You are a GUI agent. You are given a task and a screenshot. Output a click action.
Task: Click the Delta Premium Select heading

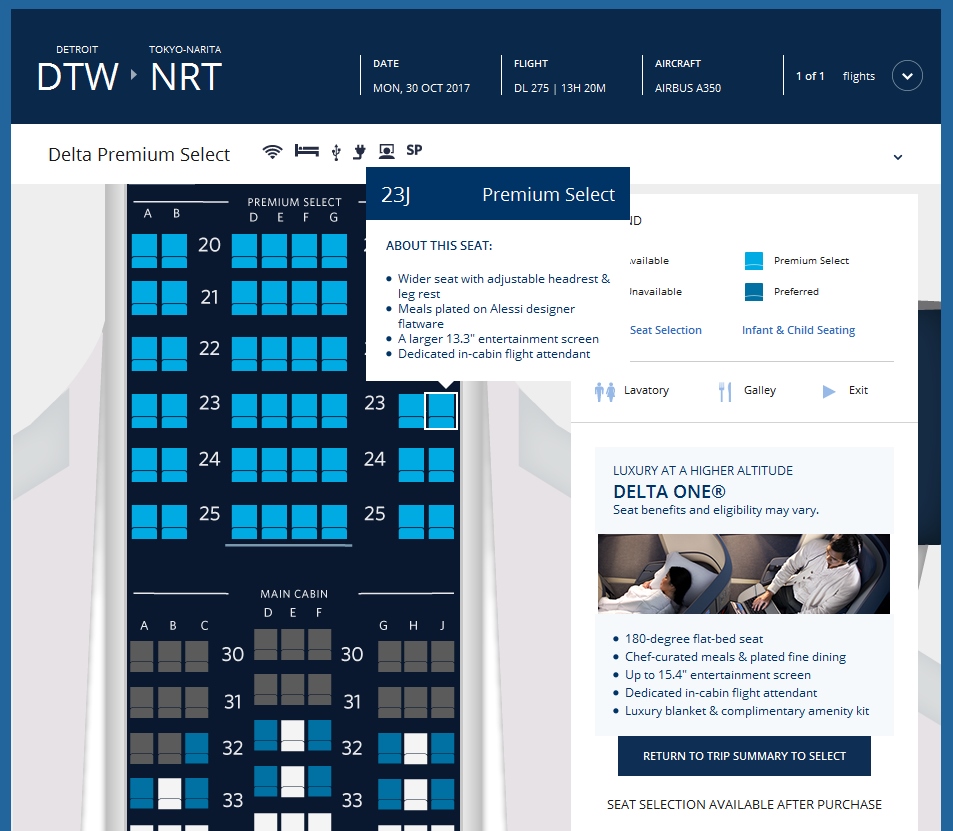(x=138, y=154)
